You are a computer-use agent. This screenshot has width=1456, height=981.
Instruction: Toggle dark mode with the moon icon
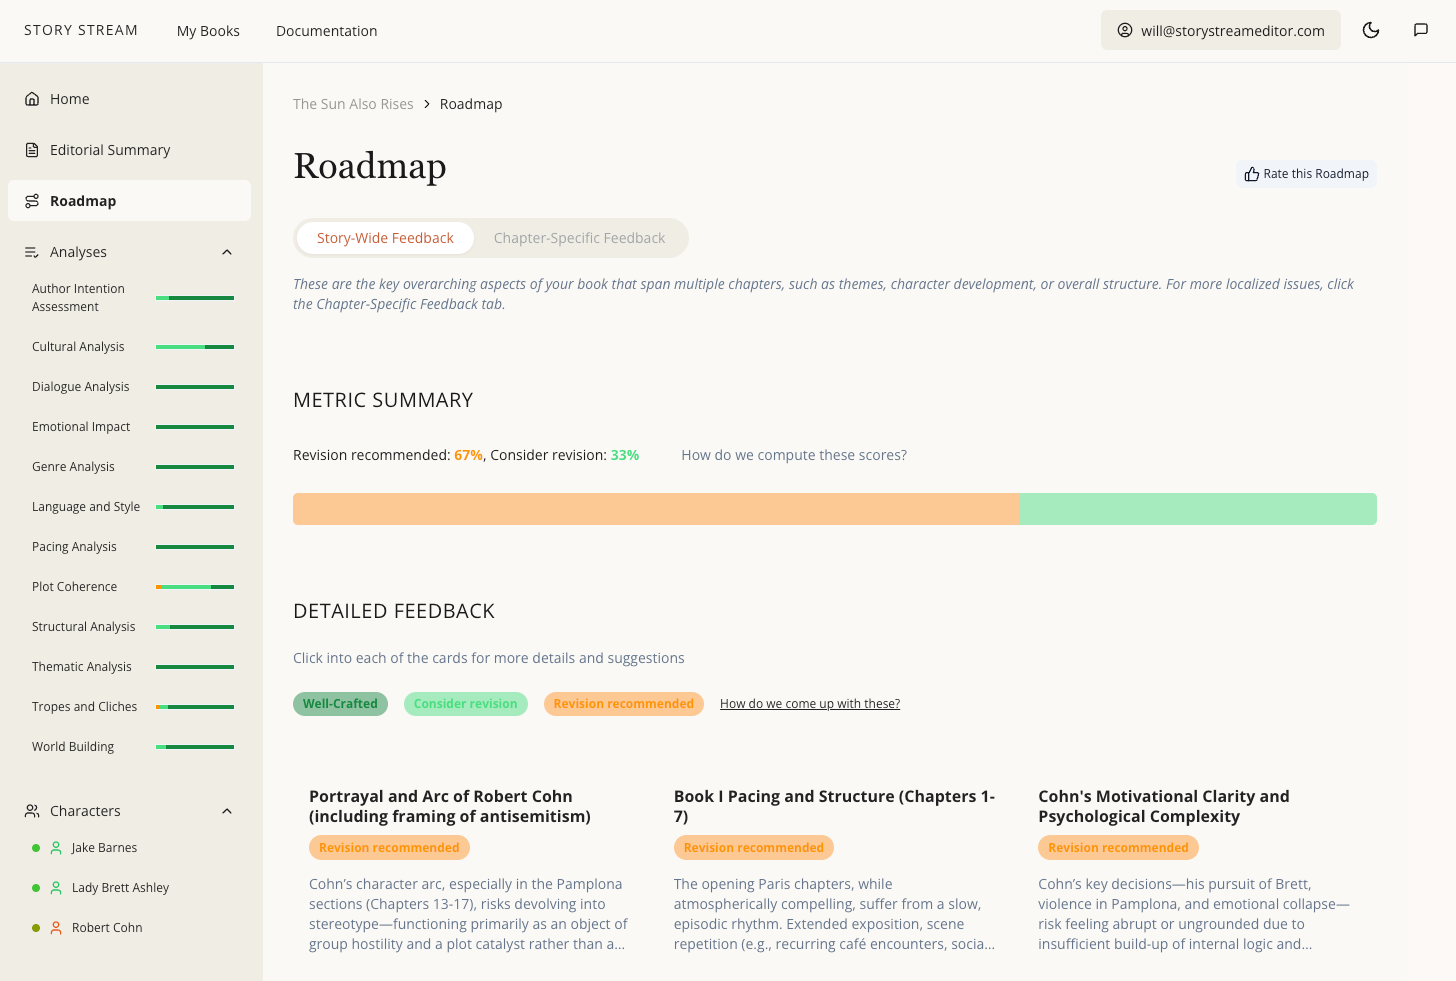coord(1371,30)
